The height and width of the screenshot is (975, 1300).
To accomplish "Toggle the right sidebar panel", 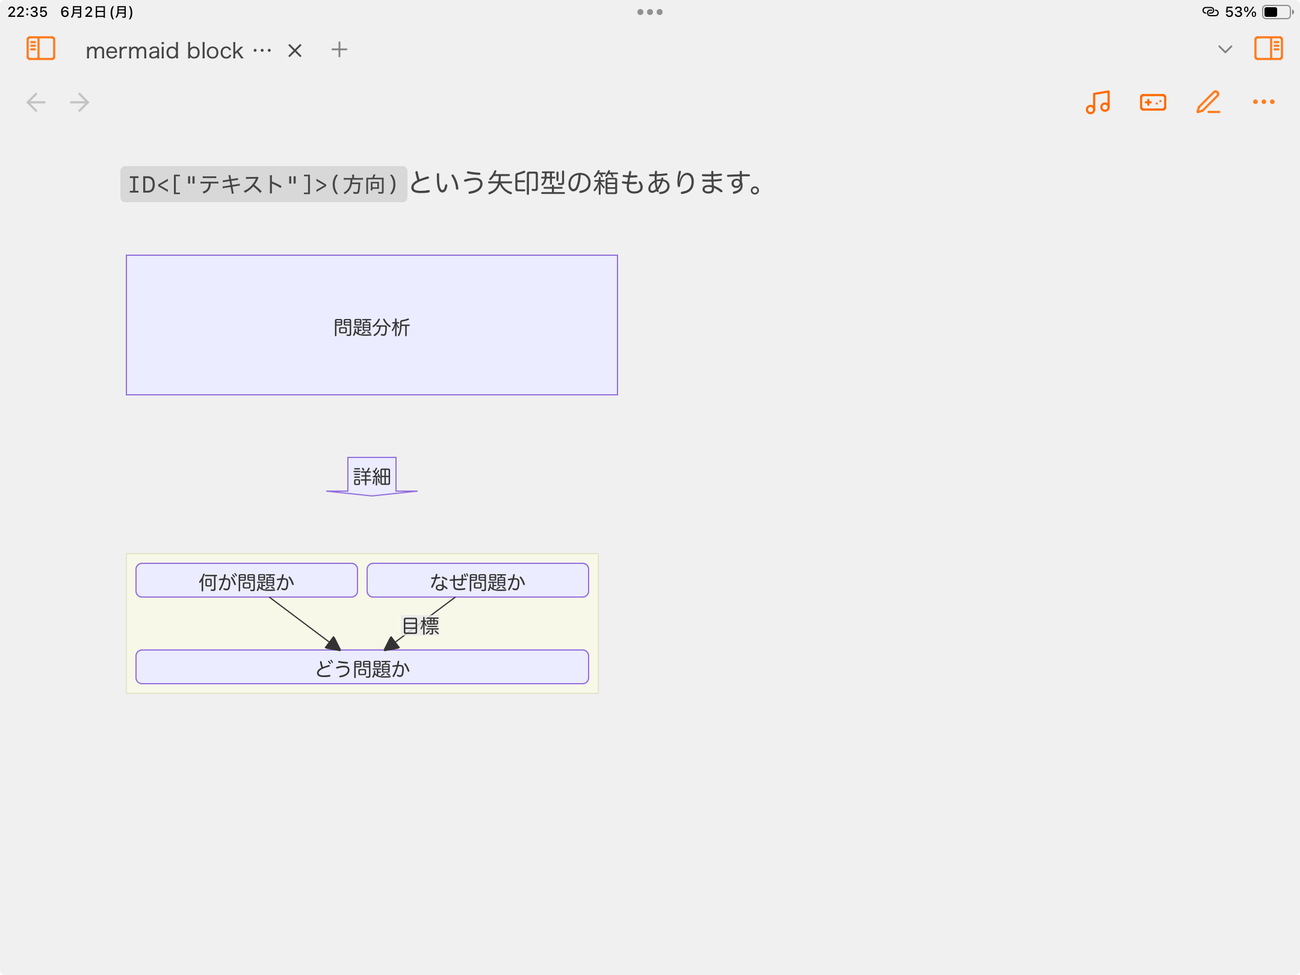I will tap(1268, 48).
